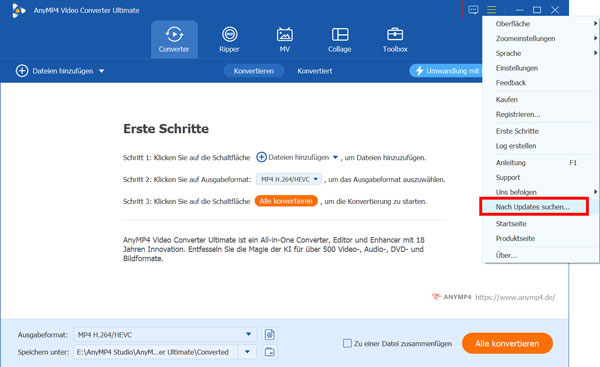Select Kaufen menu entry

coord(541,99)
